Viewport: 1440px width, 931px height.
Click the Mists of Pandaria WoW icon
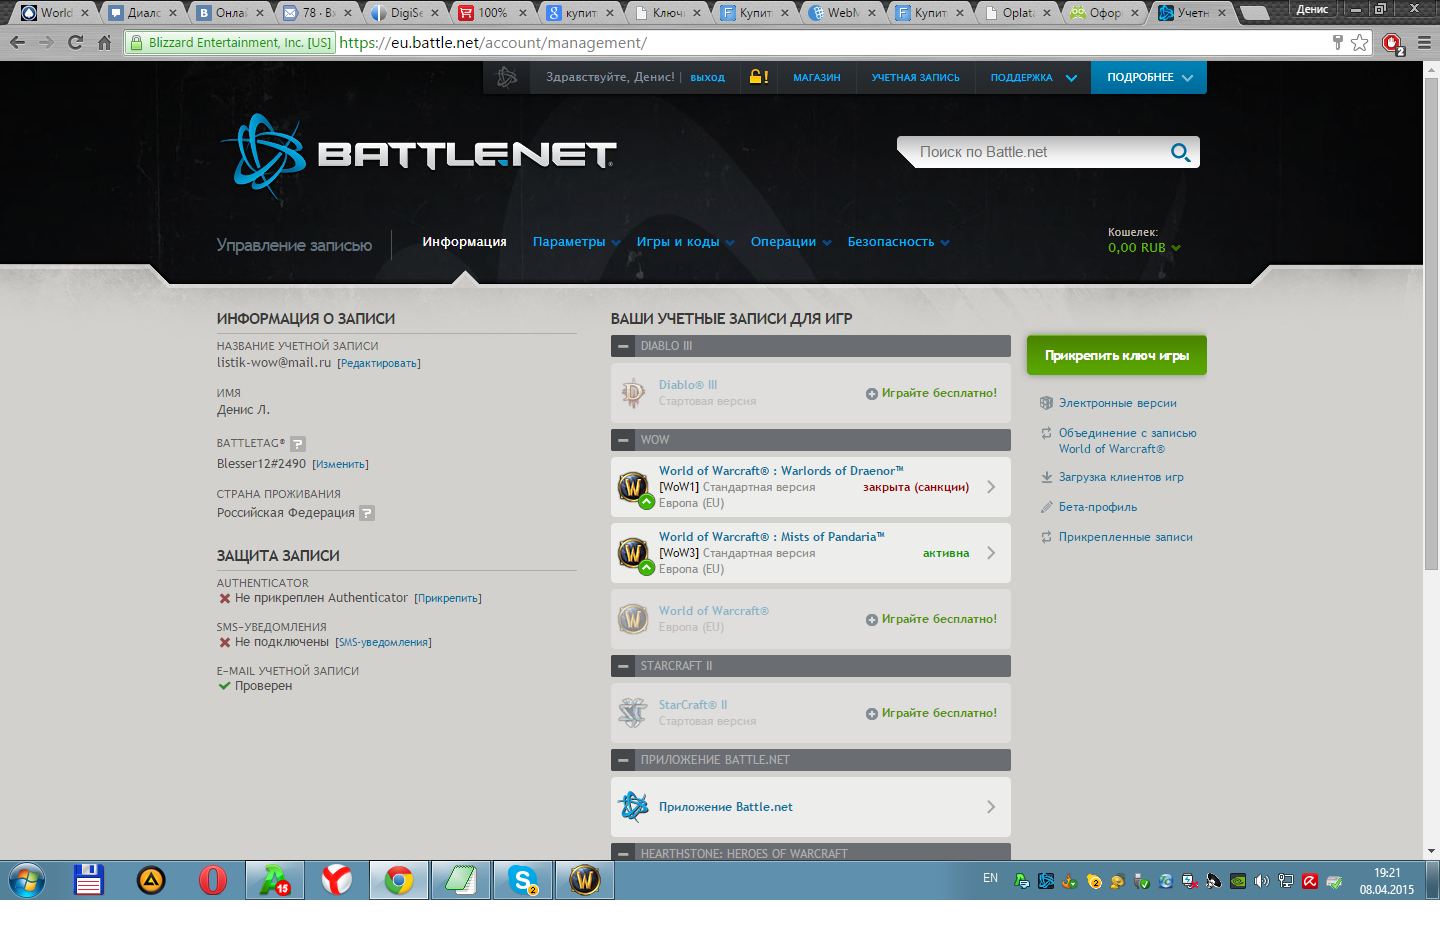[633, 553]
